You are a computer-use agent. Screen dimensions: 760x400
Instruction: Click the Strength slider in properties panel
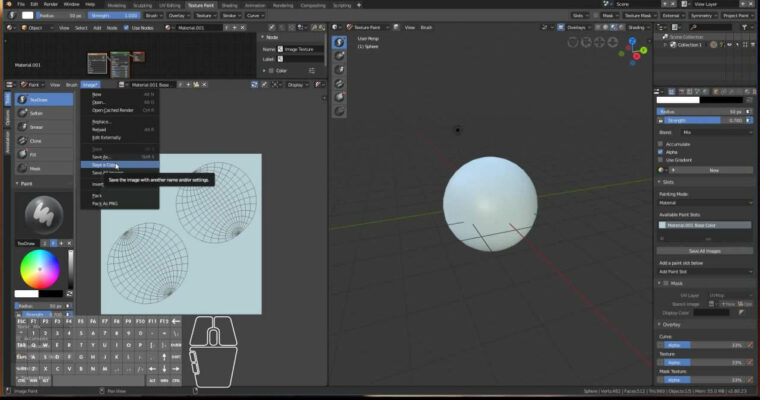(x=701, y=120)
